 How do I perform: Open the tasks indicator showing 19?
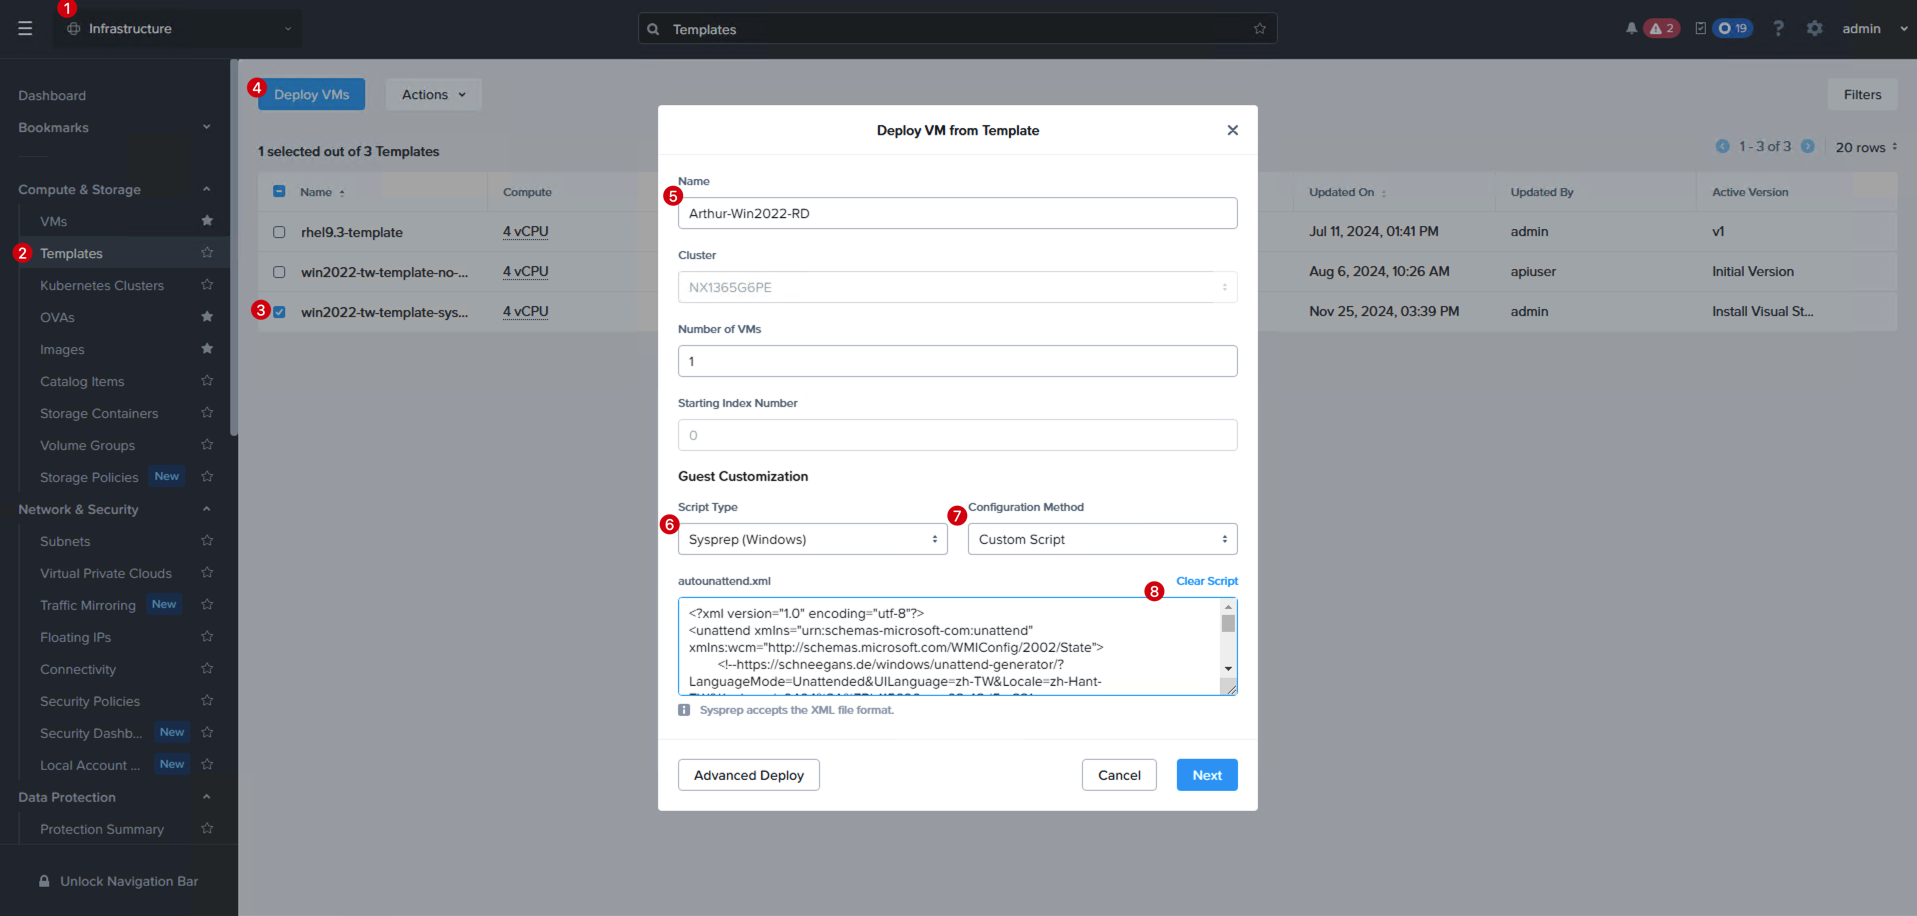[1733, 29]
